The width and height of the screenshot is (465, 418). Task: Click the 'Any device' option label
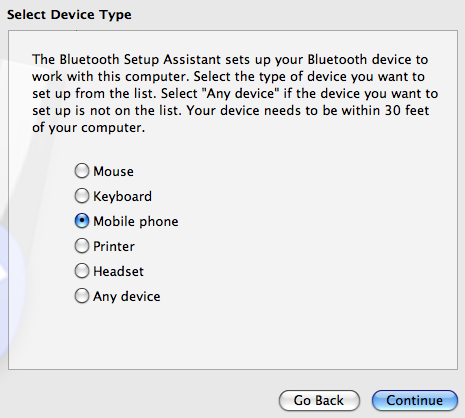(127, 296)
